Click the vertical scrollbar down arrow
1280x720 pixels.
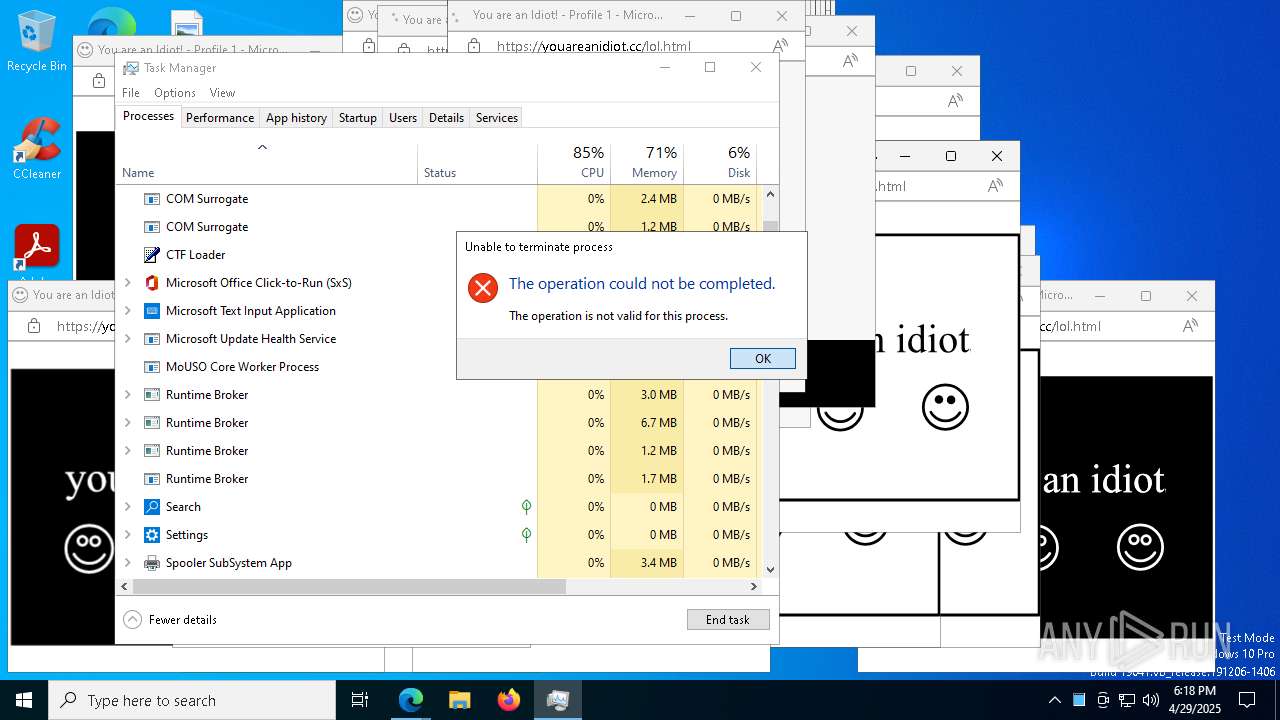pos(770,569)
